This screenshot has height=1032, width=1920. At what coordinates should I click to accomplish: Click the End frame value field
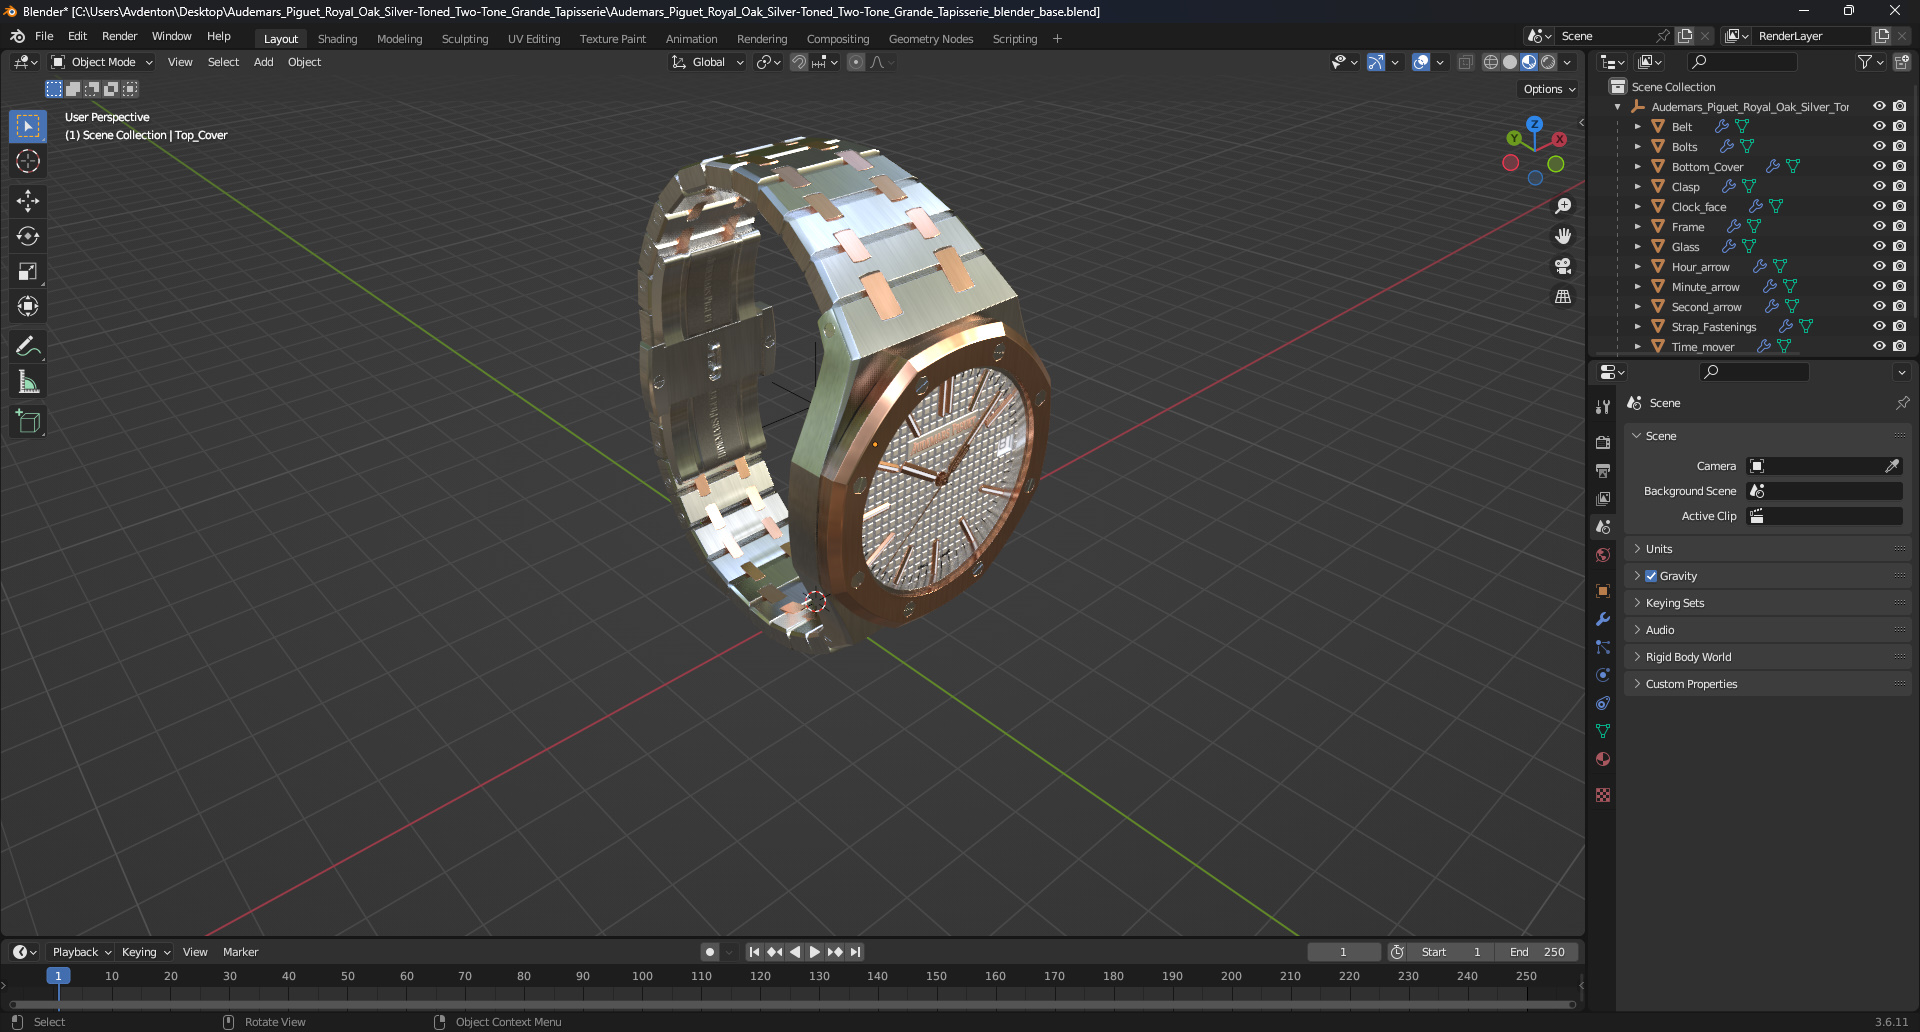pyautogui.click(x=1539, y=952)
